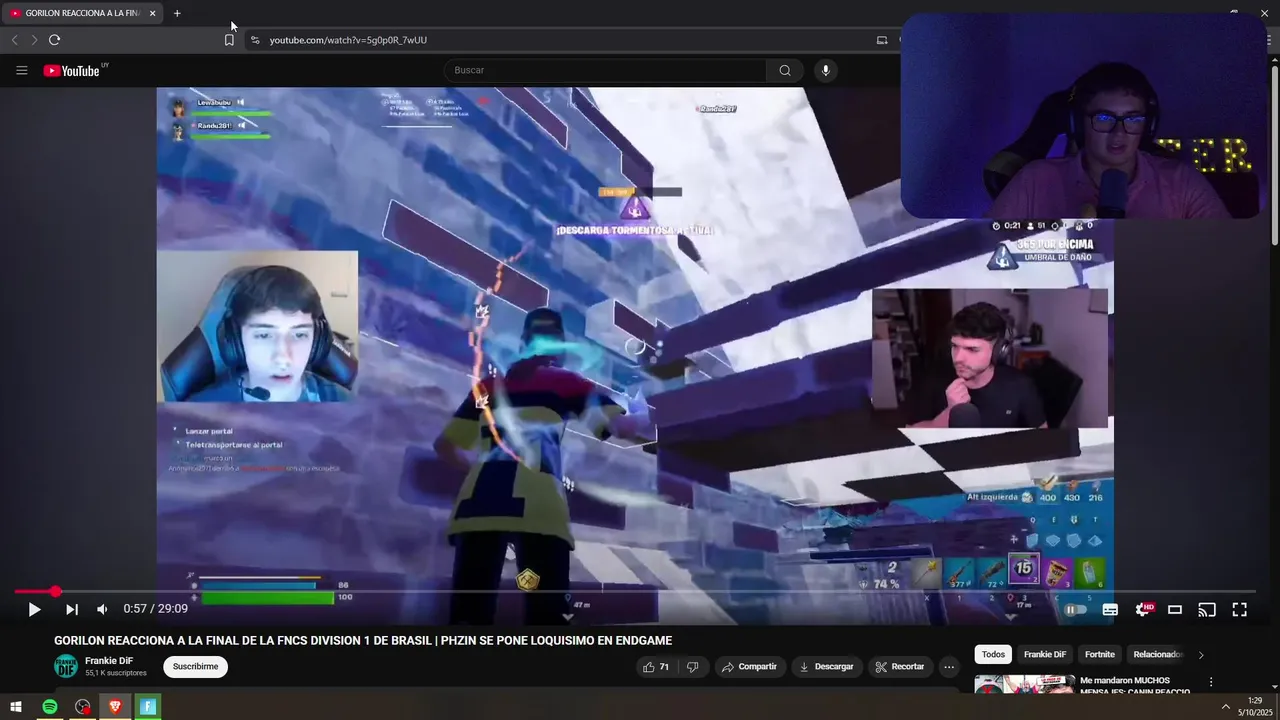Start voice search with microphone
1280x720 pixels.
pos(825,70)
